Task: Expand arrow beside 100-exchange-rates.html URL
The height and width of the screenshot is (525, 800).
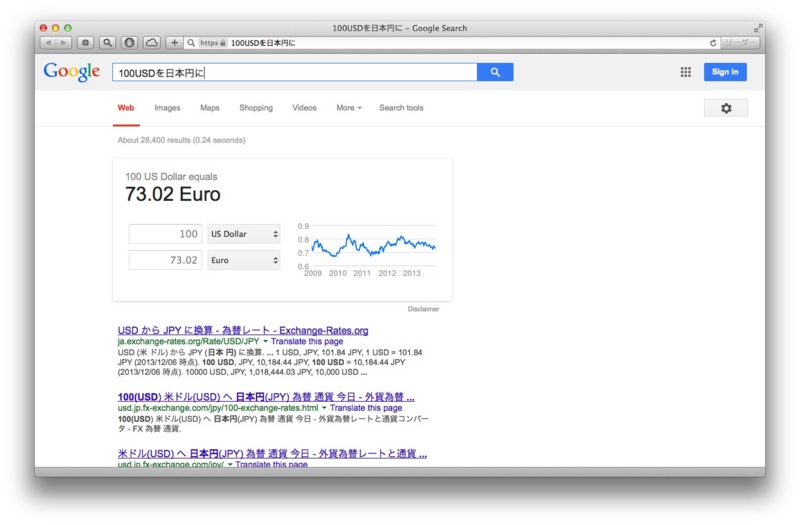Action: point(324,408)
